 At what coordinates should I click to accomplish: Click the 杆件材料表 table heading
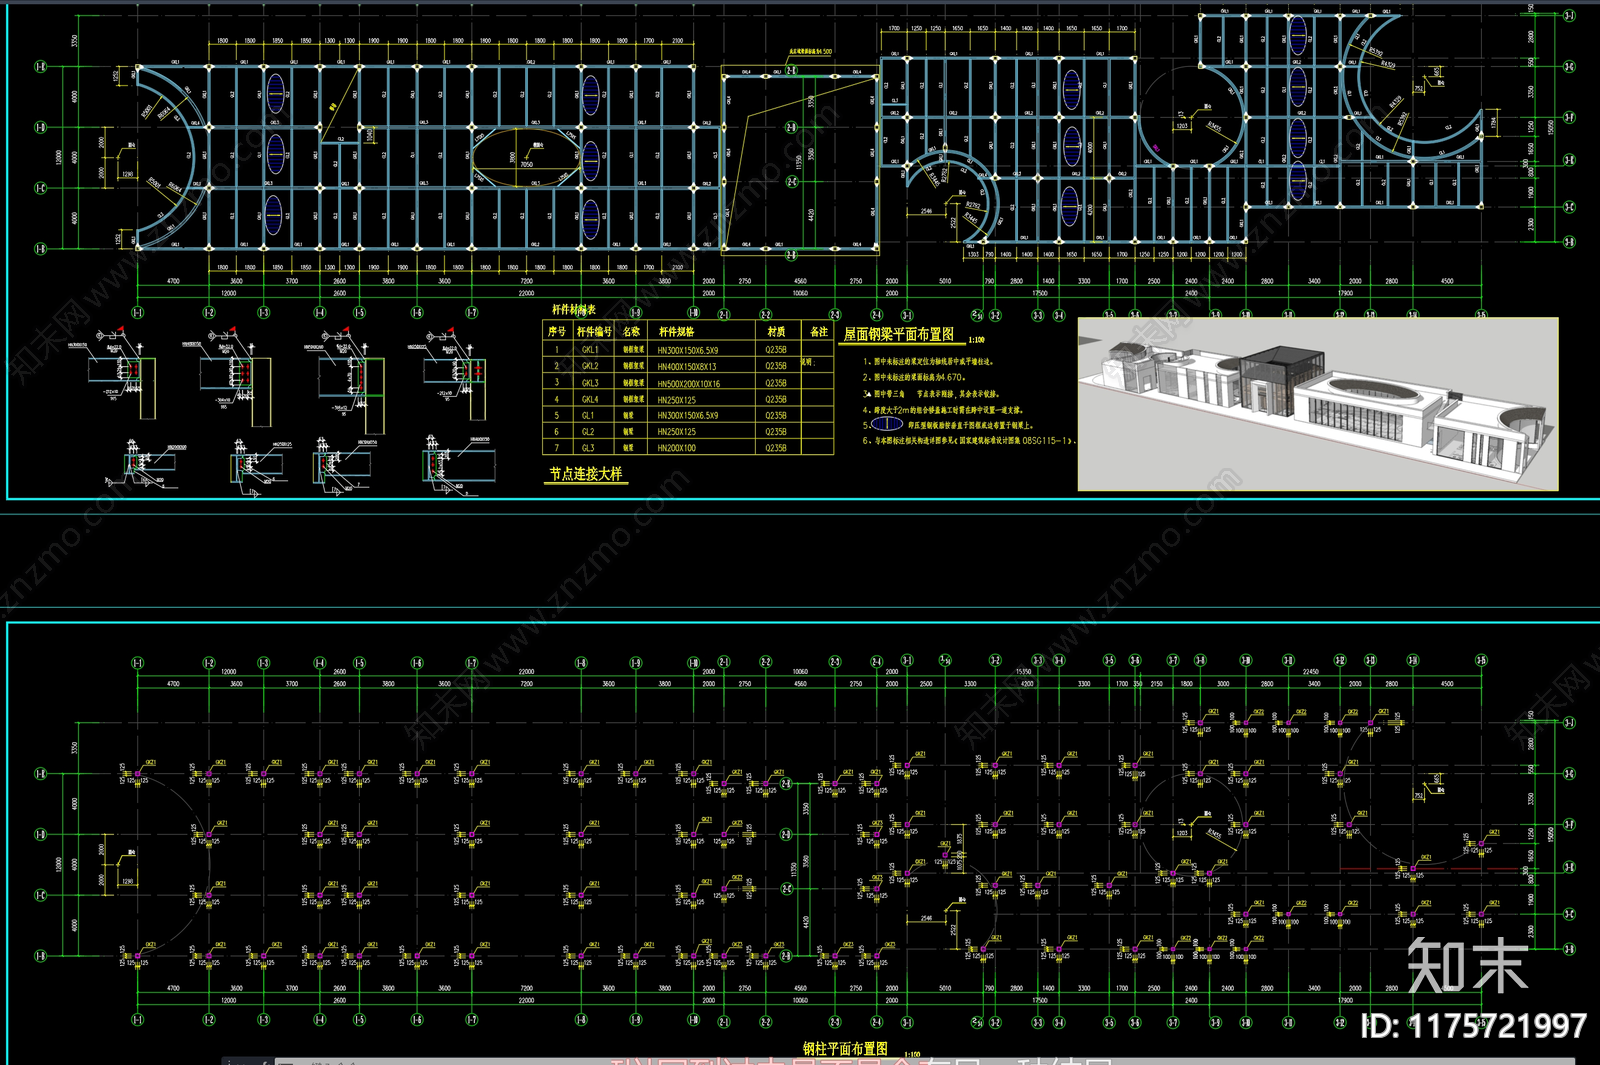point(574,310)
